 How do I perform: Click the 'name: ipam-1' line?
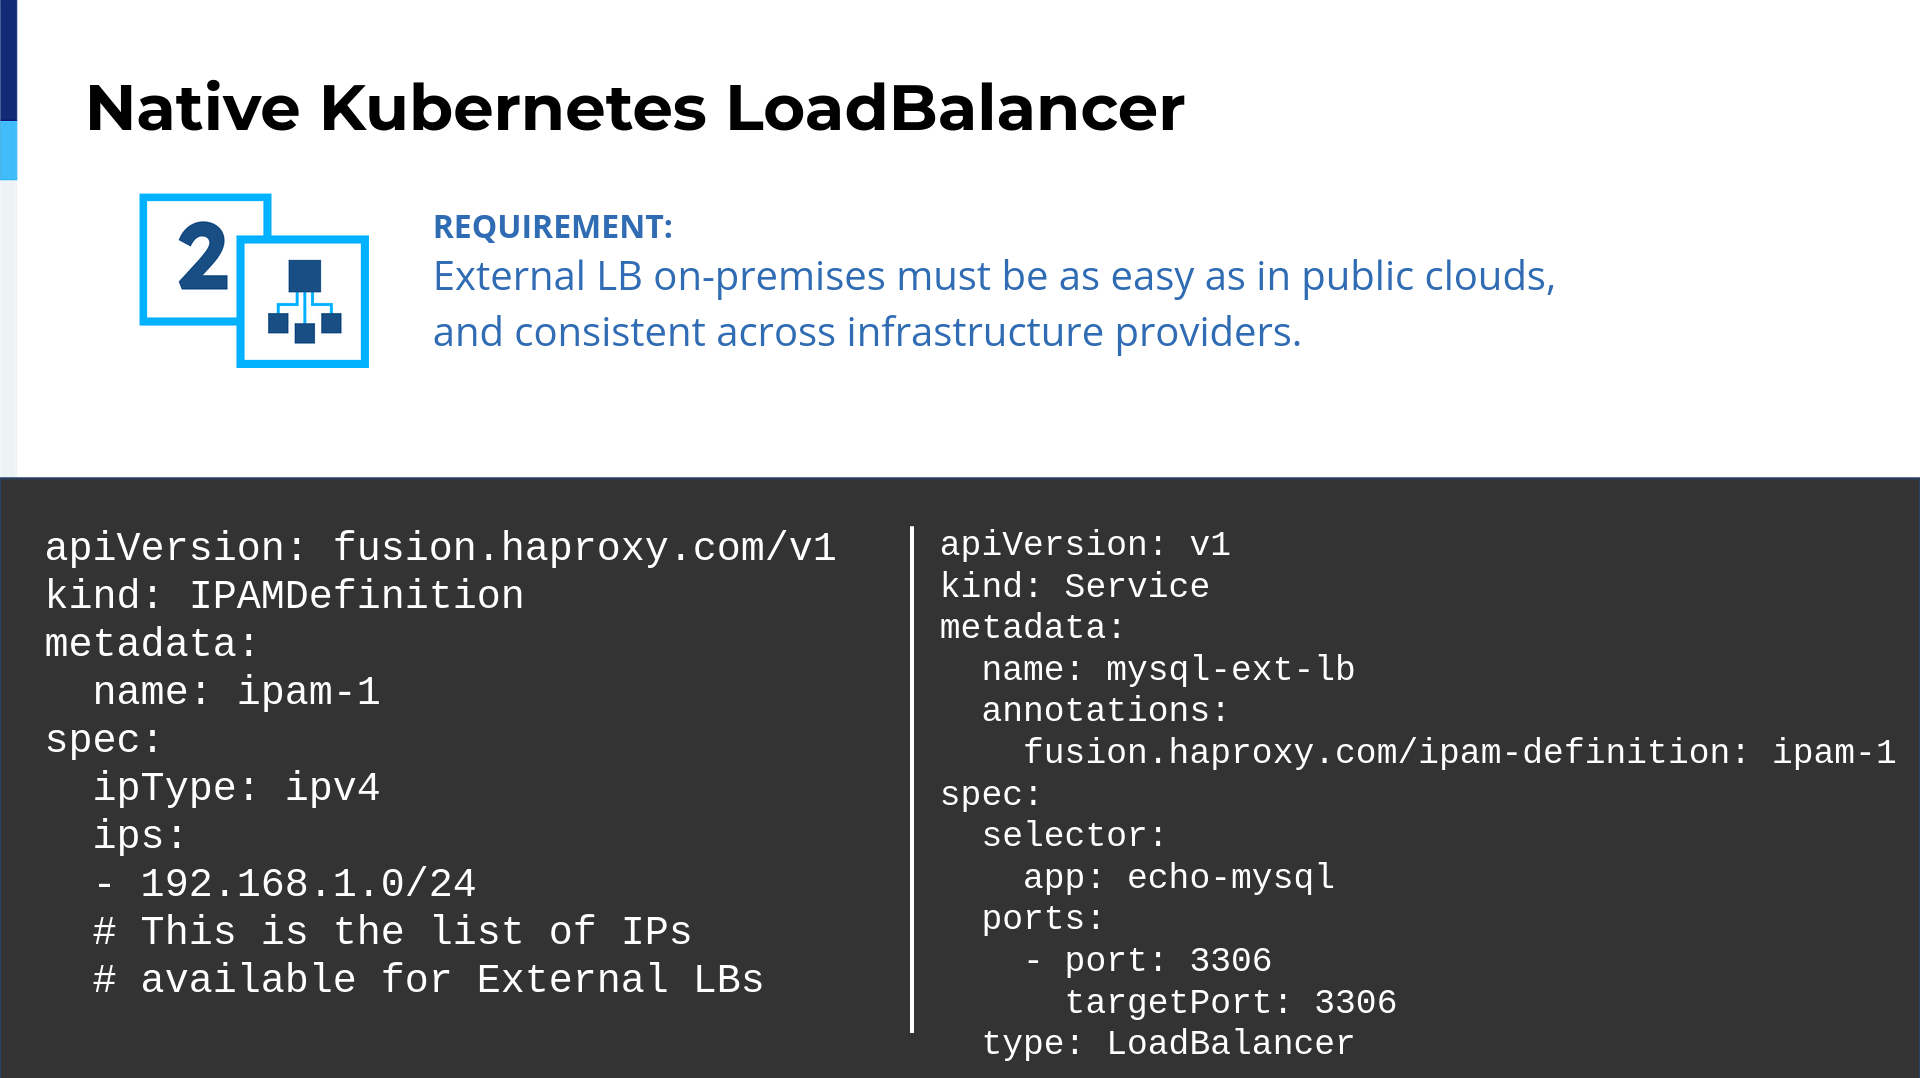(236, 692)
